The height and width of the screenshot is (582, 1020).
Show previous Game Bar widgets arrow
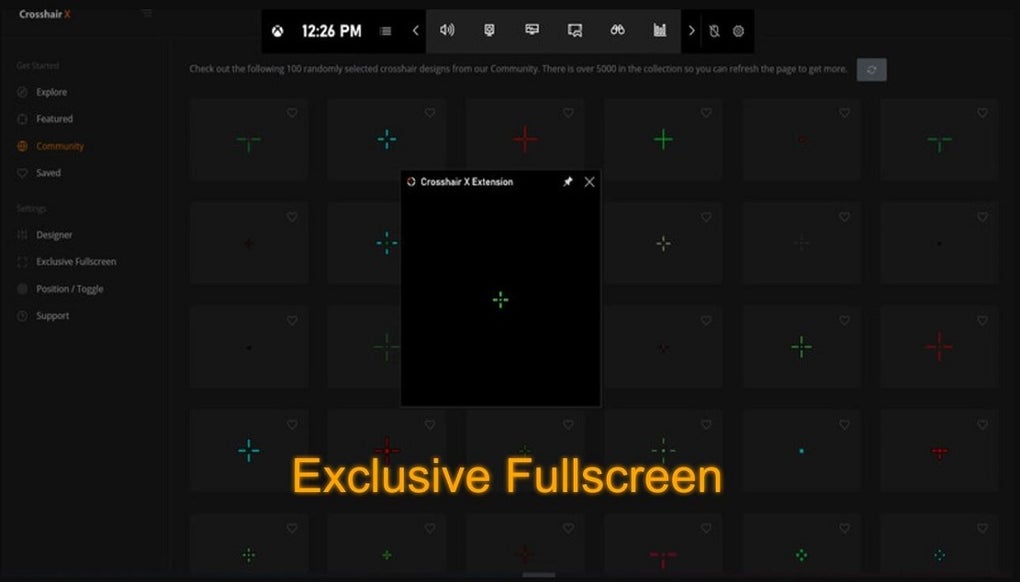pos(416,31)
